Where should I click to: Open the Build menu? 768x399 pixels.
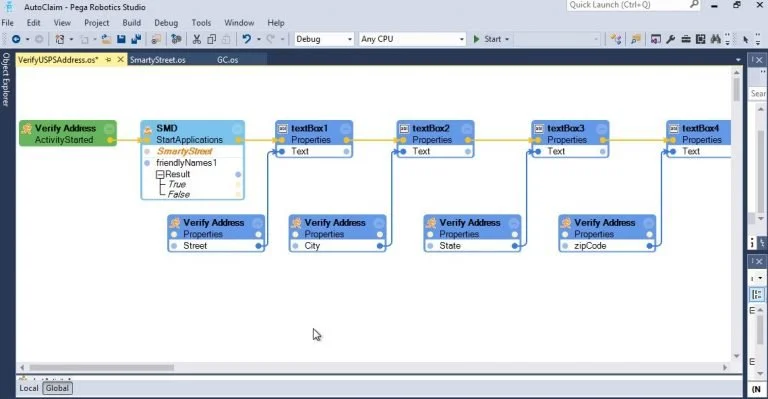[x=131, y=23]
